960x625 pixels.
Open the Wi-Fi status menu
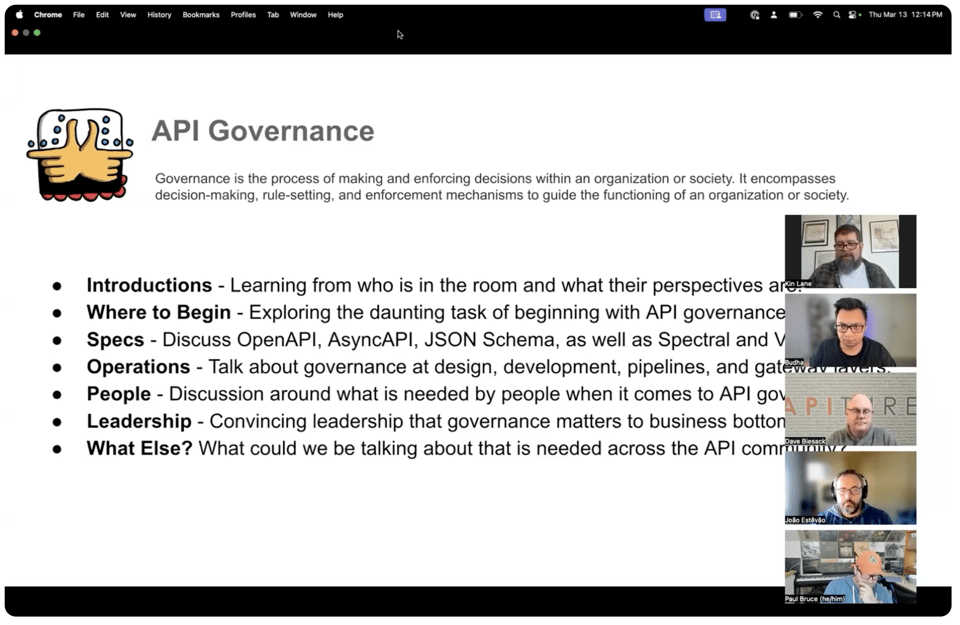pos(817,15)
